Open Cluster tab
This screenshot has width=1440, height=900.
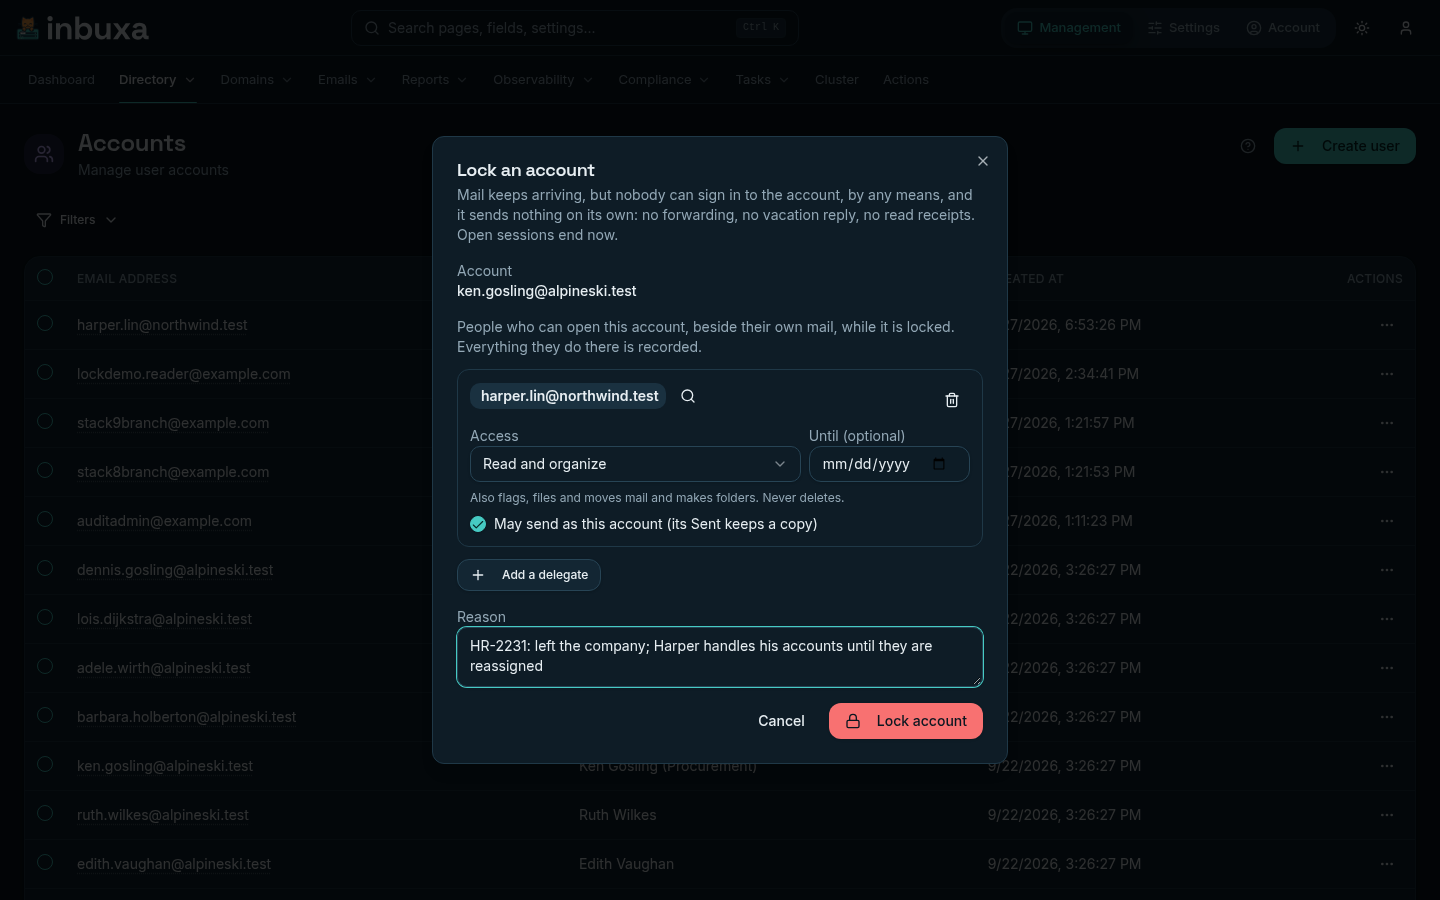coord(836,80)
